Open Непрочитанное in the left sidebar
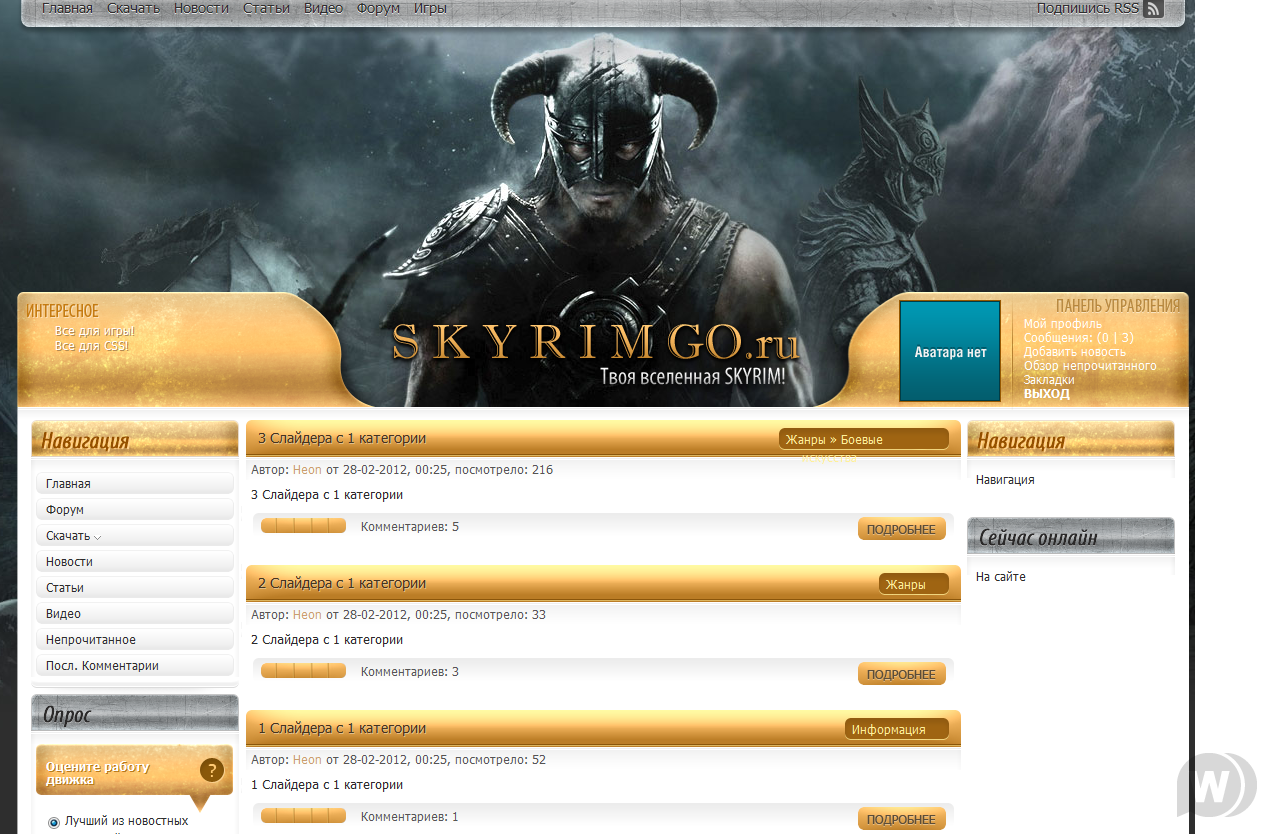Image resolution: width=1274 pixels, height=834 pixels. coord(135,640)
